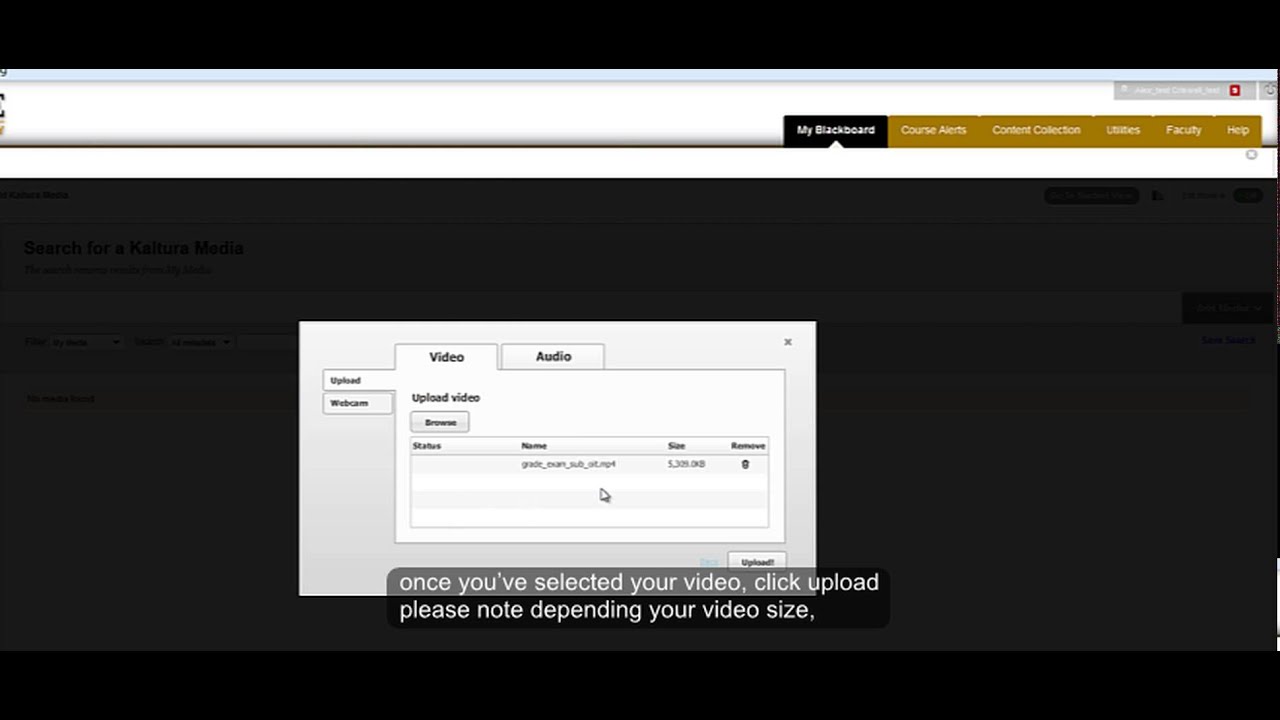Click the small close icon below Help tab

(1251, 155)
